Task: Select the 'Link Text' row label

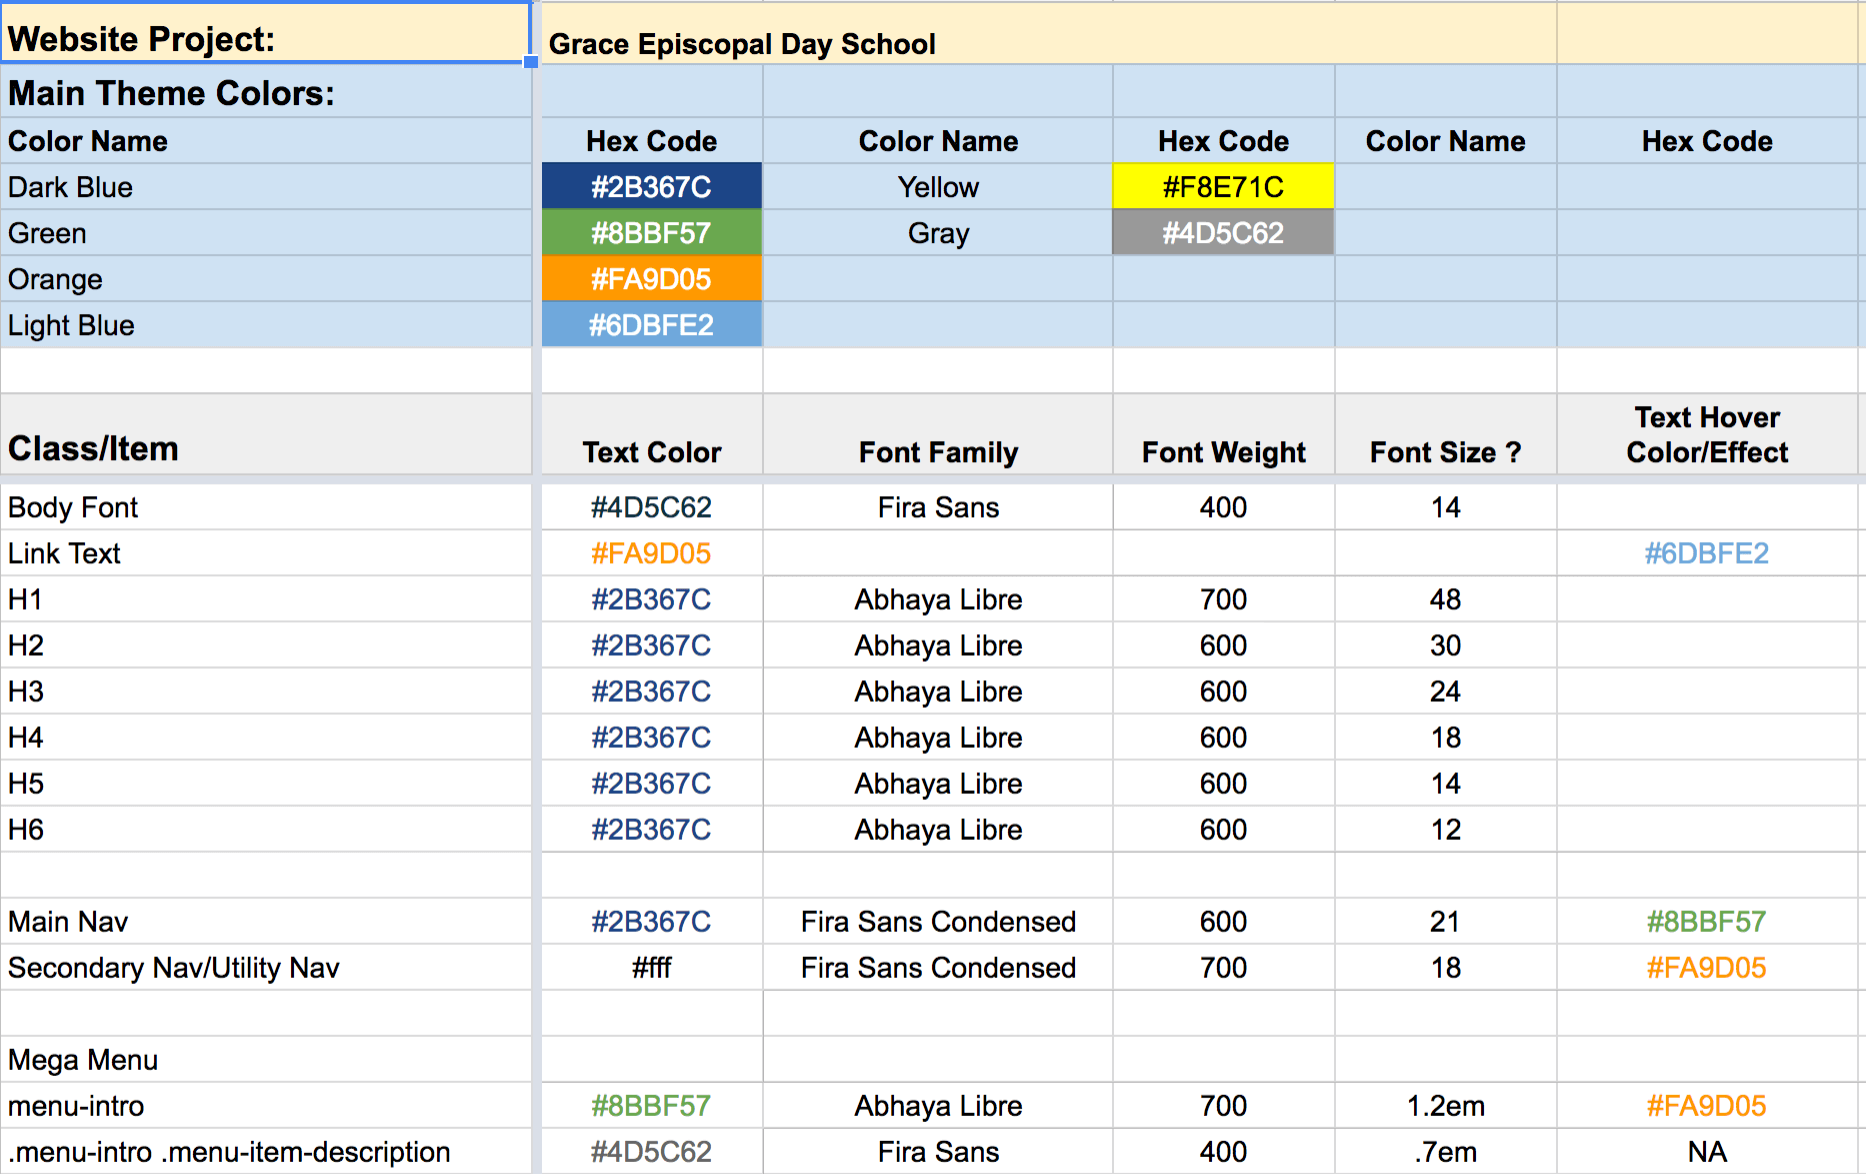Action: [x=266, y=553]
